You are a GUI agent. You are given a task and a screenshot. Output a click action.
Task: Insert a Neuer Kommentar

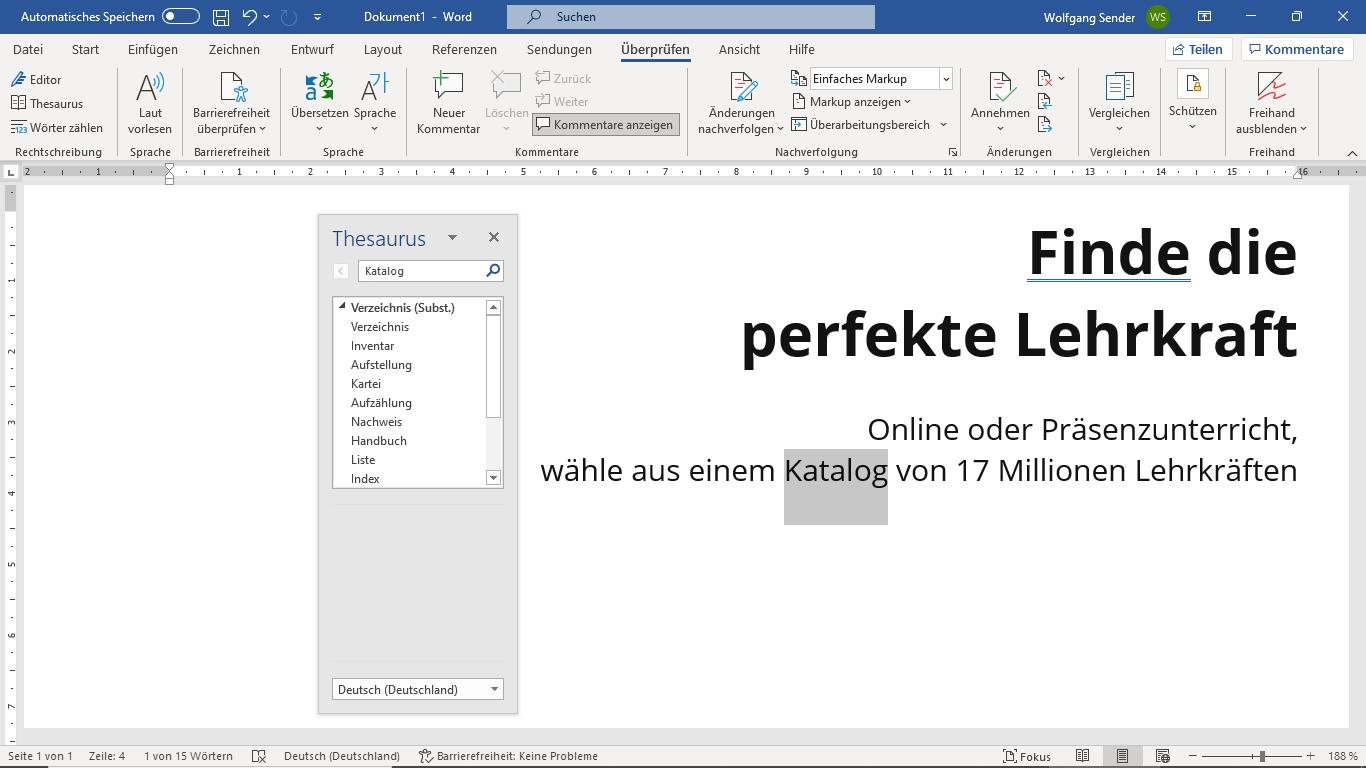448,90
